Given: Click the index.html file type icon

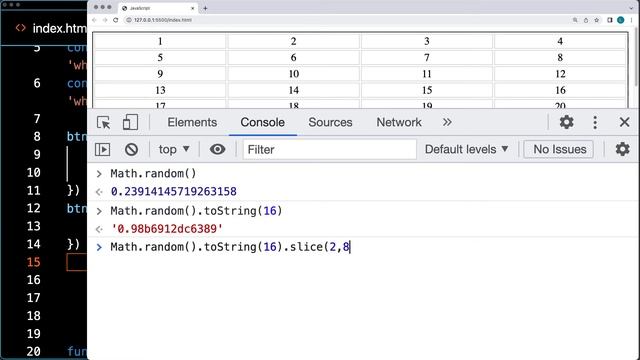Looking at the screenshot, I should (x=21, y=28).
